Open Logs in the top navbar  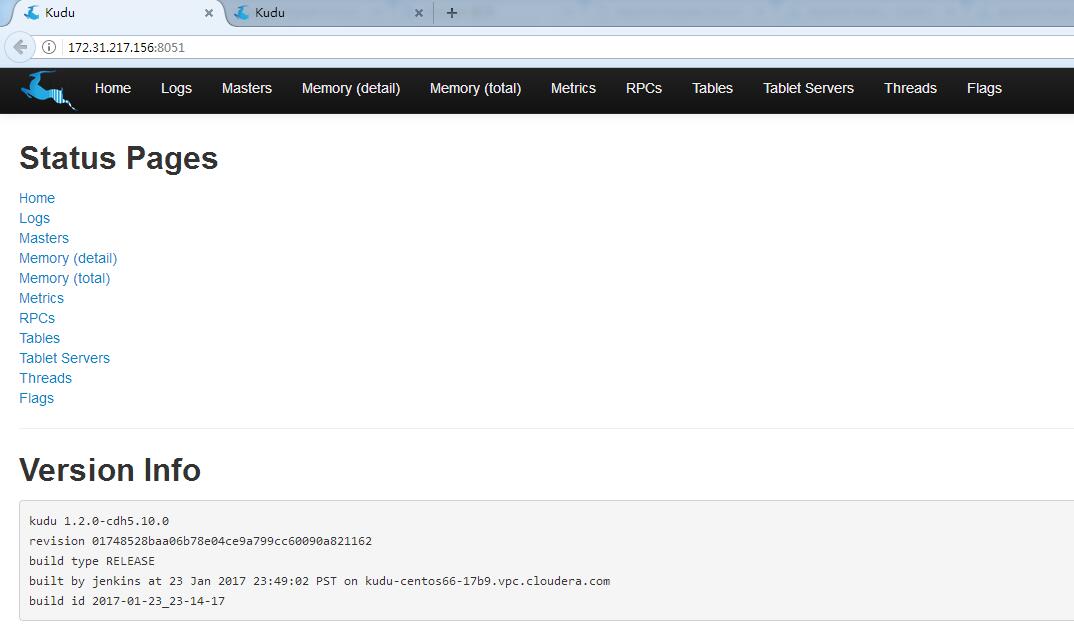pos(176,88)
